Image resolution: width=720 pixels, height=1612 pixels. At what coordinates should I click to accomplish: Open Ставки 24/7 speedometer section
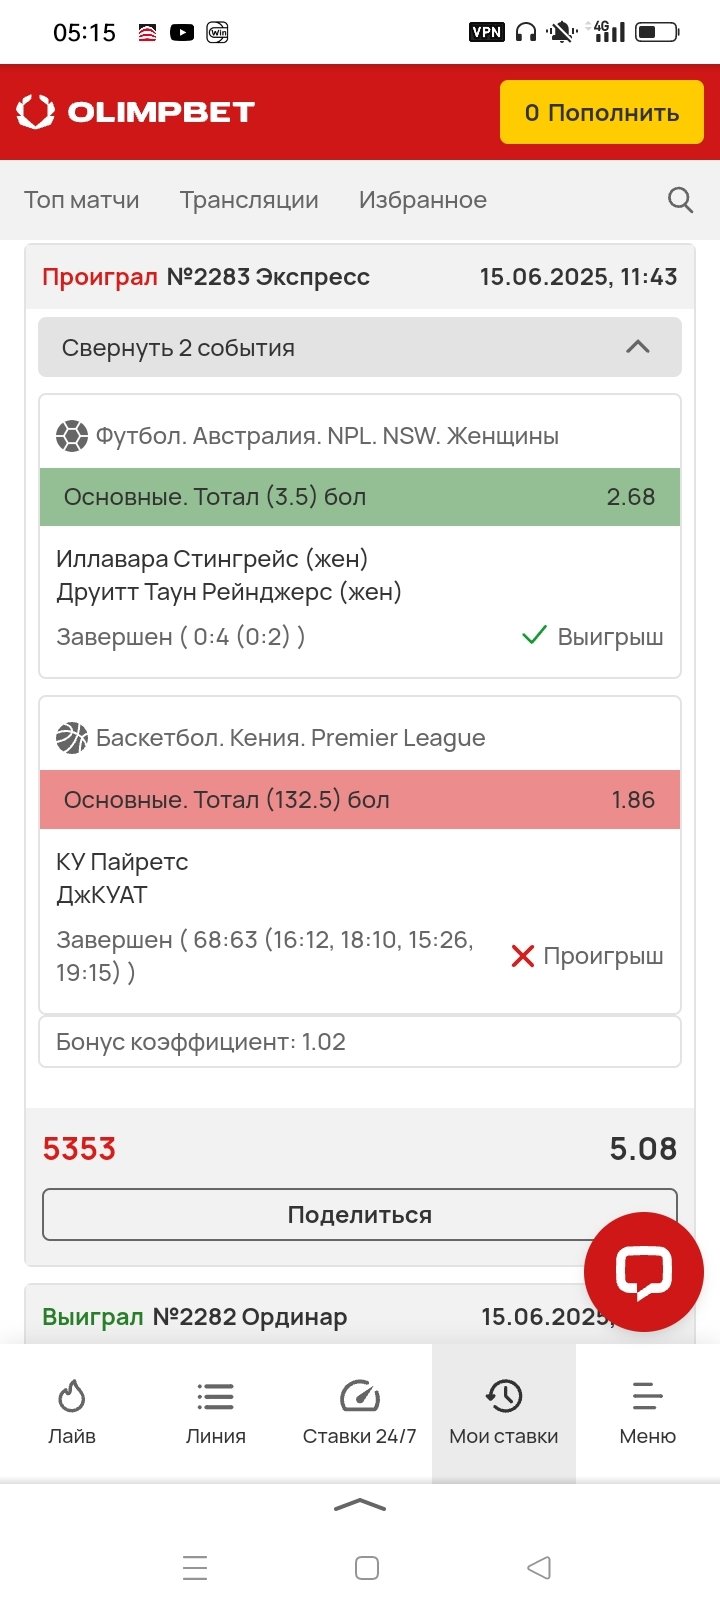360,1411
